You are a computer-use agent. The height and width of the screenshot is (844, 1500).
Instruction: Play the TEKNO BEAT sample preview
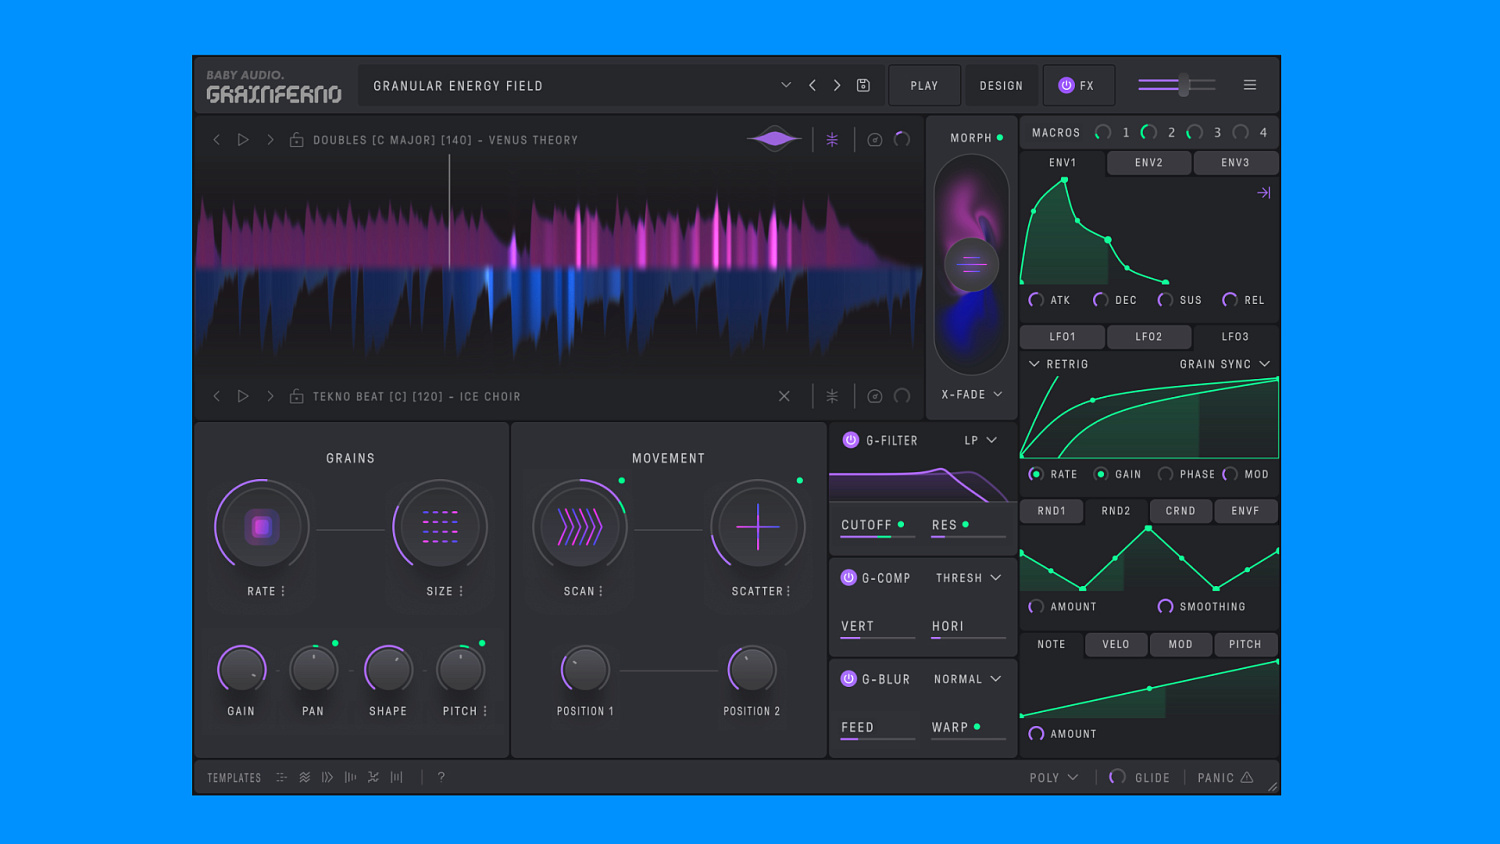tap(243, 396)
